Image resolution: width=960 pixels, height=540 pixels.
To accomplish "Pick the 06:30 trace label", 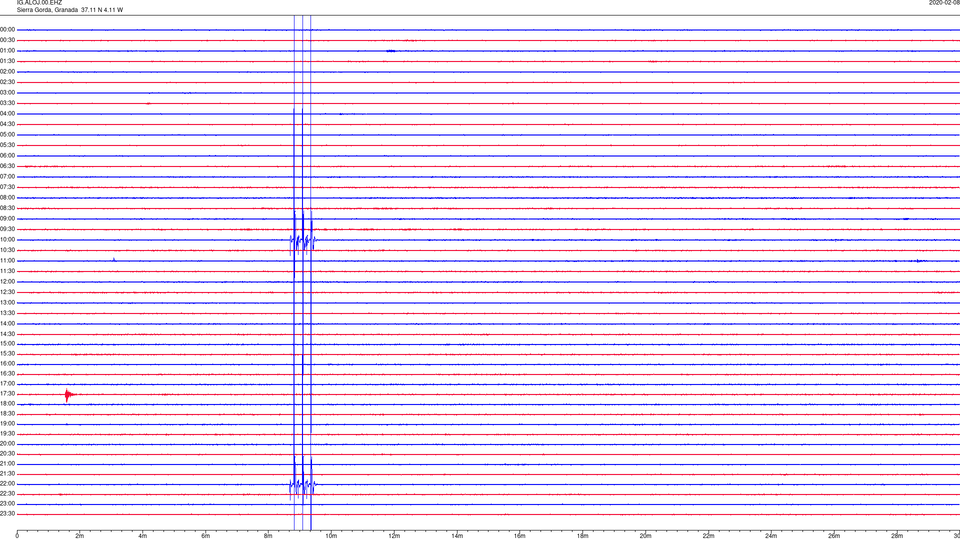I will tap(7, 166).
